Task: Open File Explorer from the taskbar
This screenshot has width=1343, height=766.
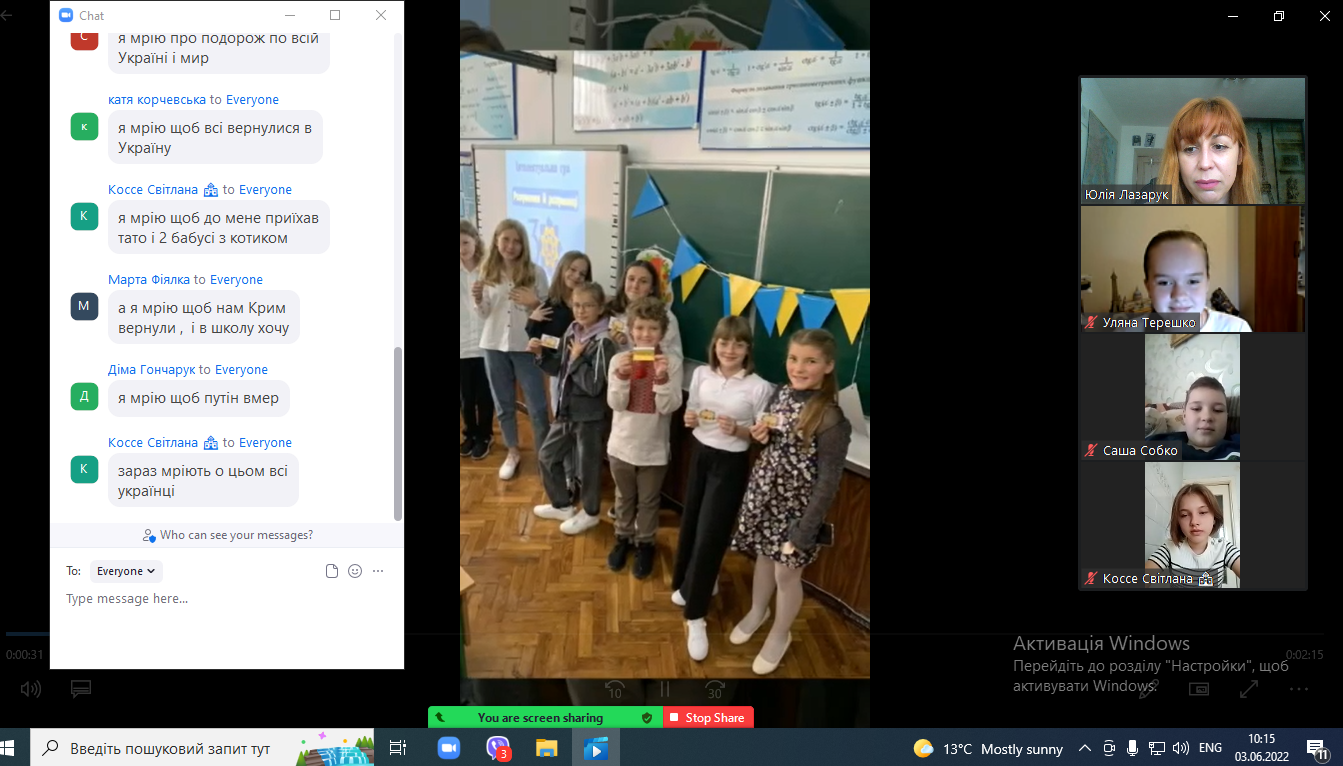Action: pyautogui.click(x=546, y=748)
